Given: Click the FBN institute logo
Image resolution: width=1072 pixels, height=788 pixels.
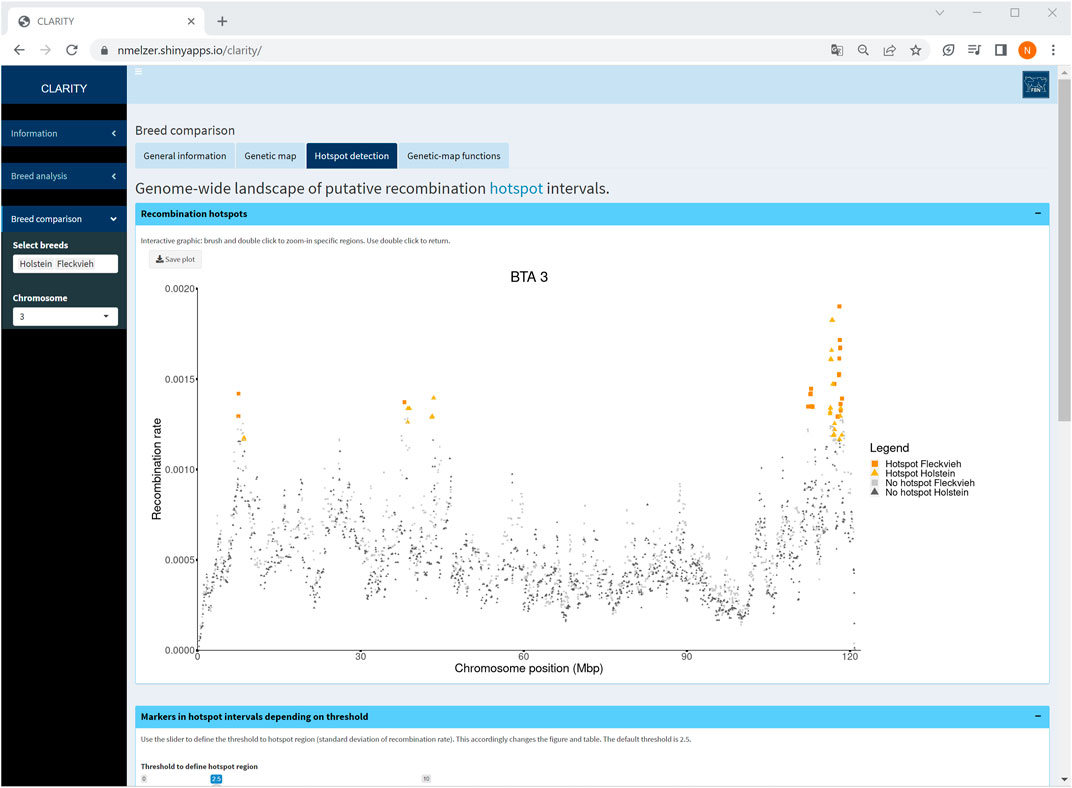Looking at the screenshot, I should (1036, 85).
